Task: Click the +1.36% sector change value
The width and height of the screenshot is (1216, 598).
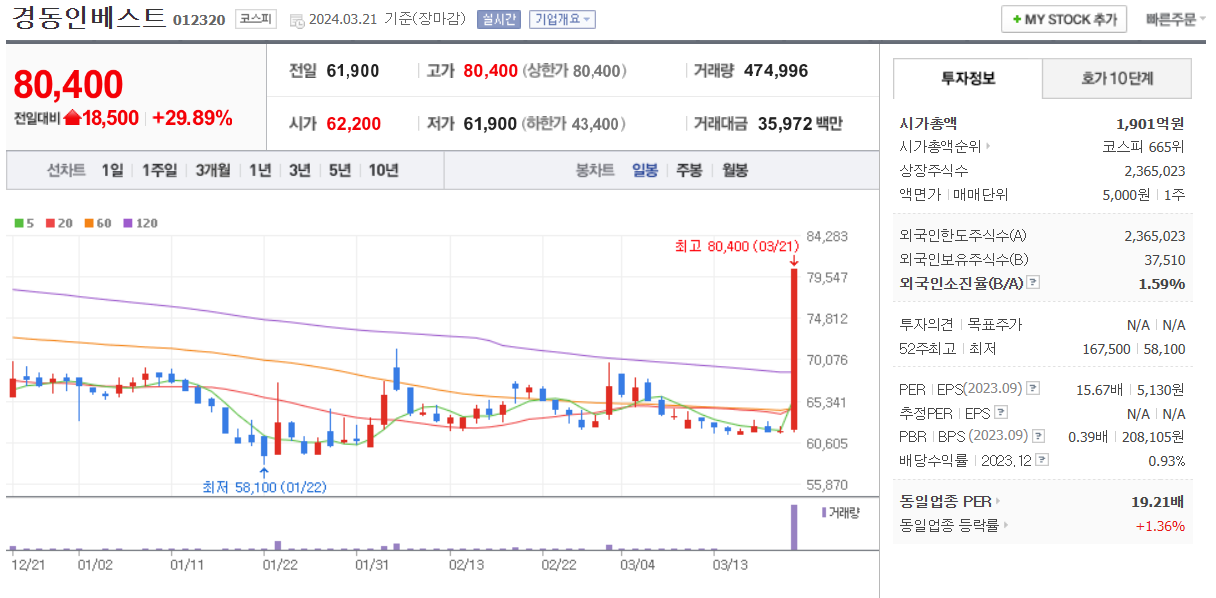Action: tap(1160, 526)
